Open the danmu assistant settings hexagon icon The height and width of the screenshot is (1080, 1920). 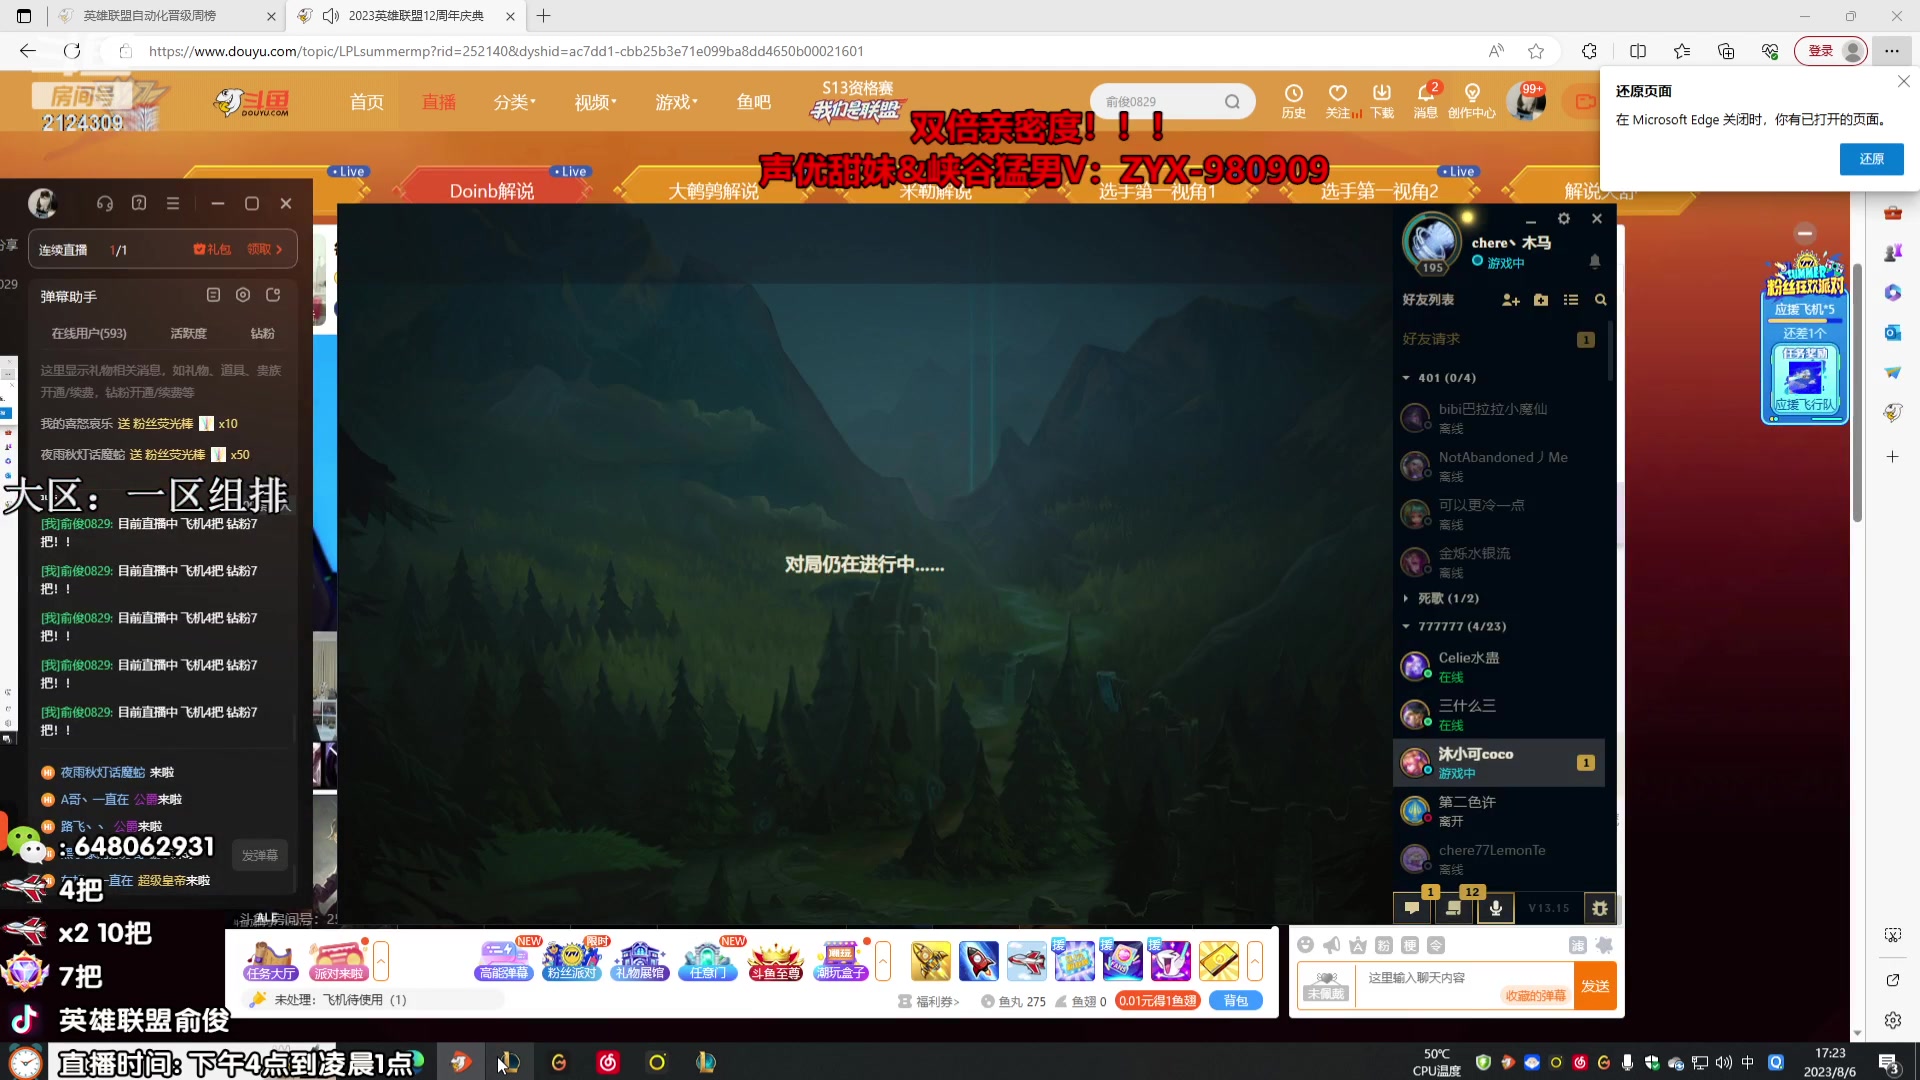243,295
